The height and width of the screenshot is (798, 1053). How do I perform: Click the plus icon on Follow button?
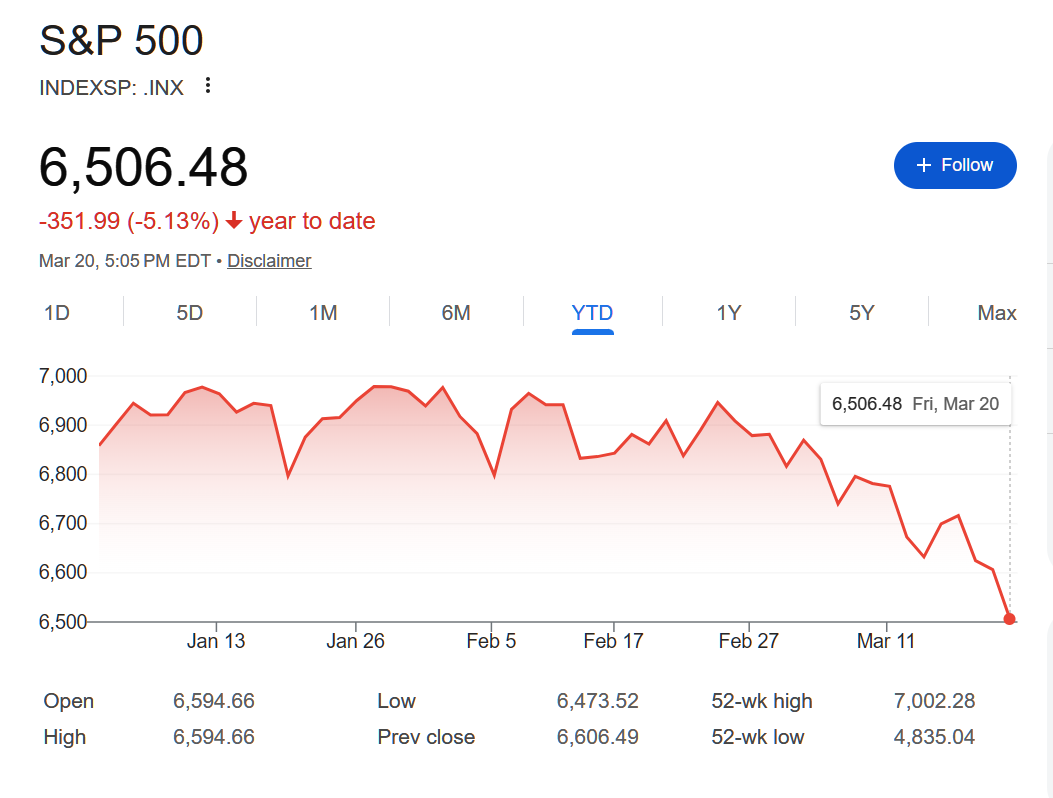(924, 165)
